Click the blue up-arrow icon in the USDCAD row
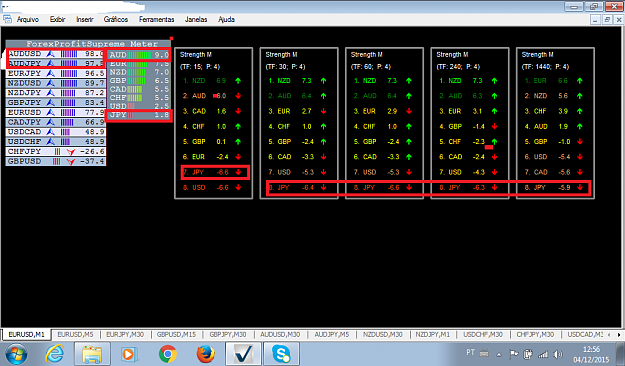Image resolution: width=625 pixels, height=366 pixels. tap(51, 132)
